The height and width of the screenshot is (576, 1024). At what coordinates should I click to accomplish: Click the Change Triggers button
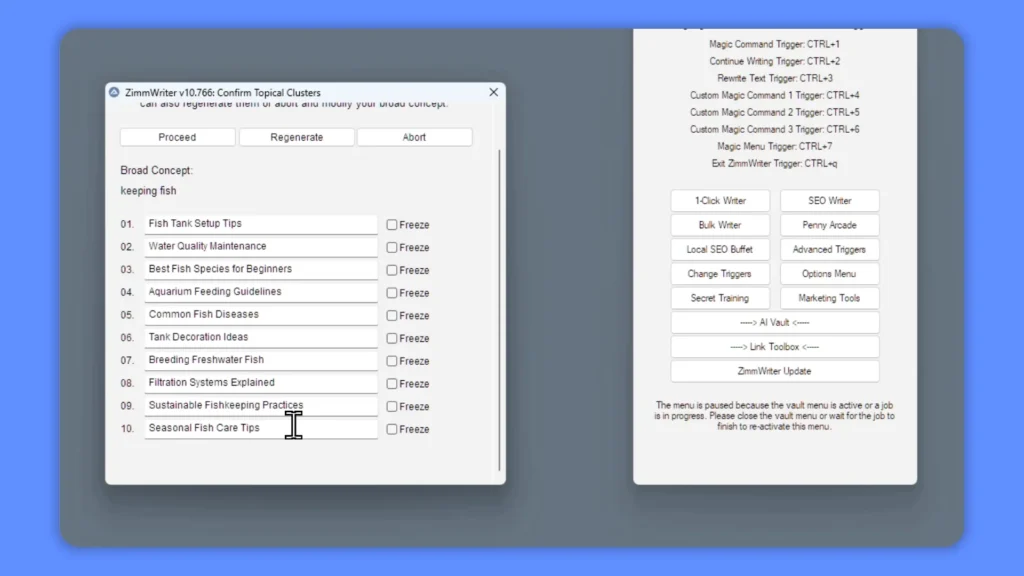click(719, 273)
